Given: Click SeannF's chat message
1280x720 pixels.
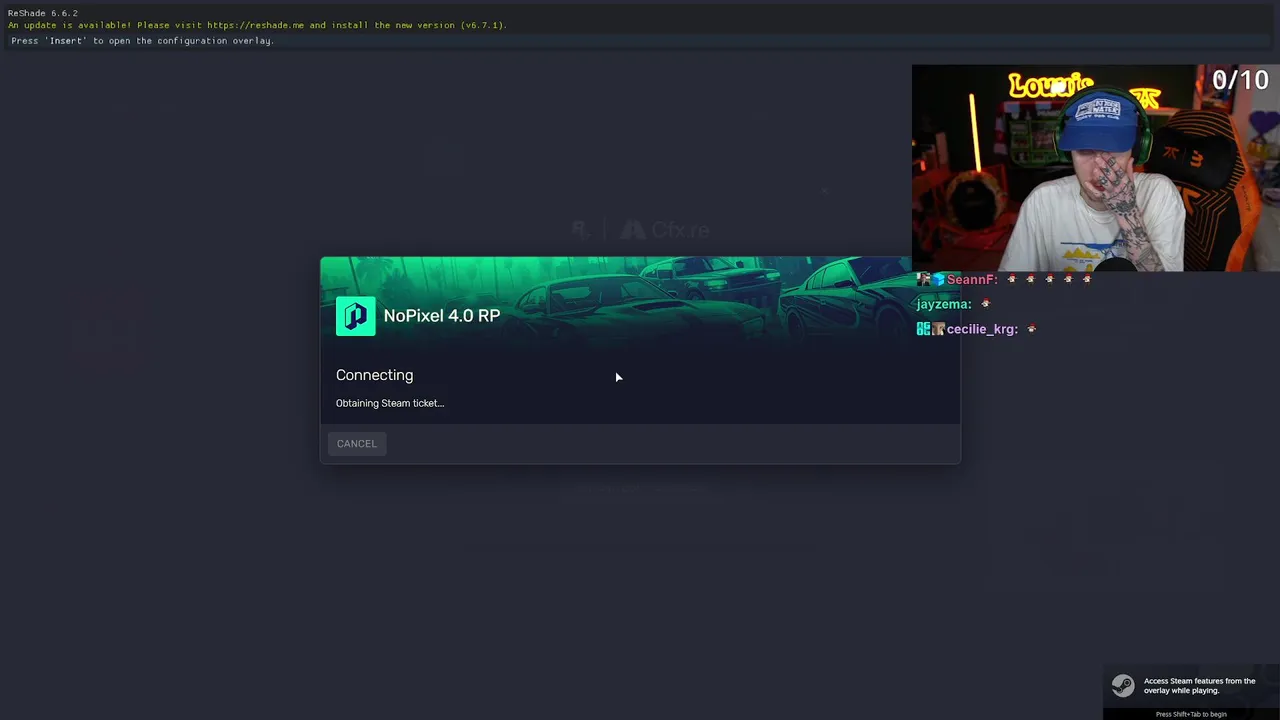Looking at the screenshot, I should pos(1004,280).
